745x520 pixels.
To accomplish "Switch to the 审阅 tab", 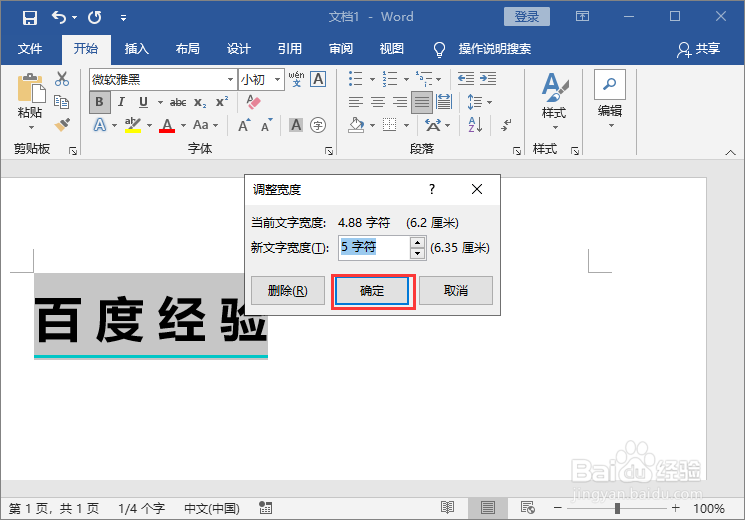I will [341, 48].
